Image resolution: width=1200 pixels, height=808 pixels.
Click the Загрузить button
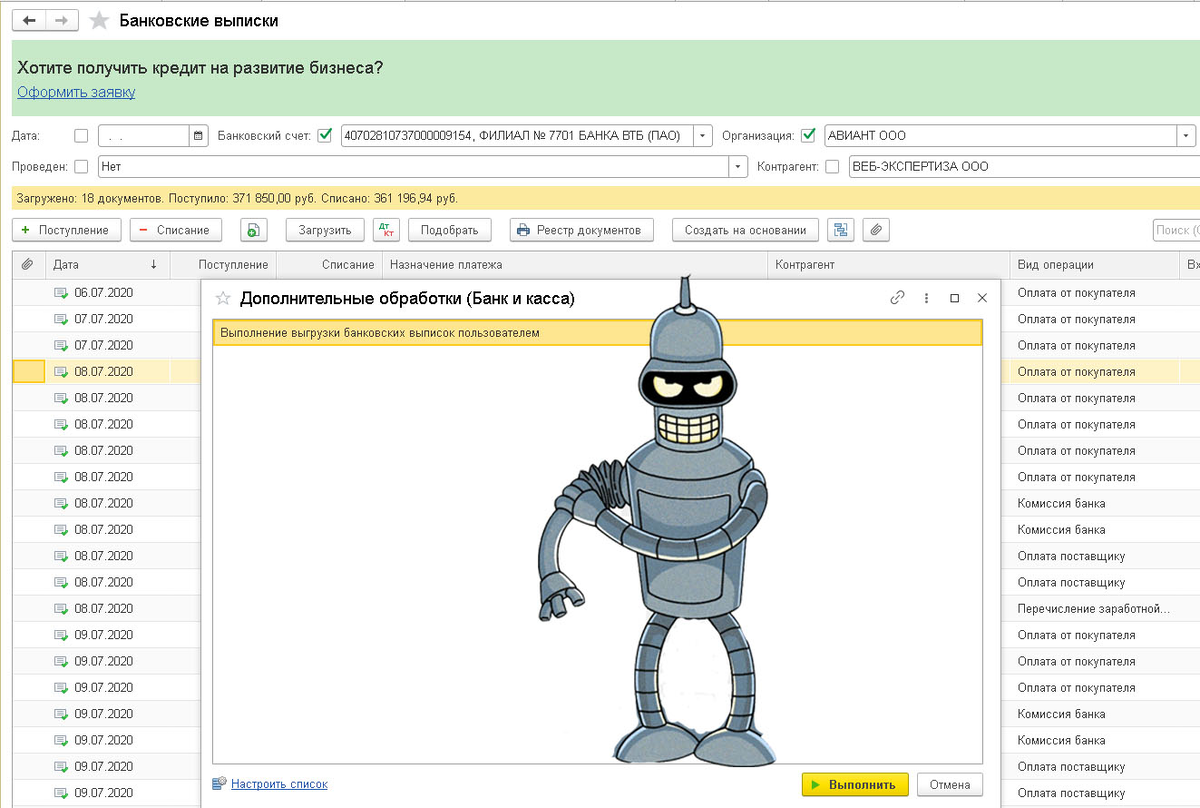click(325, 230)
